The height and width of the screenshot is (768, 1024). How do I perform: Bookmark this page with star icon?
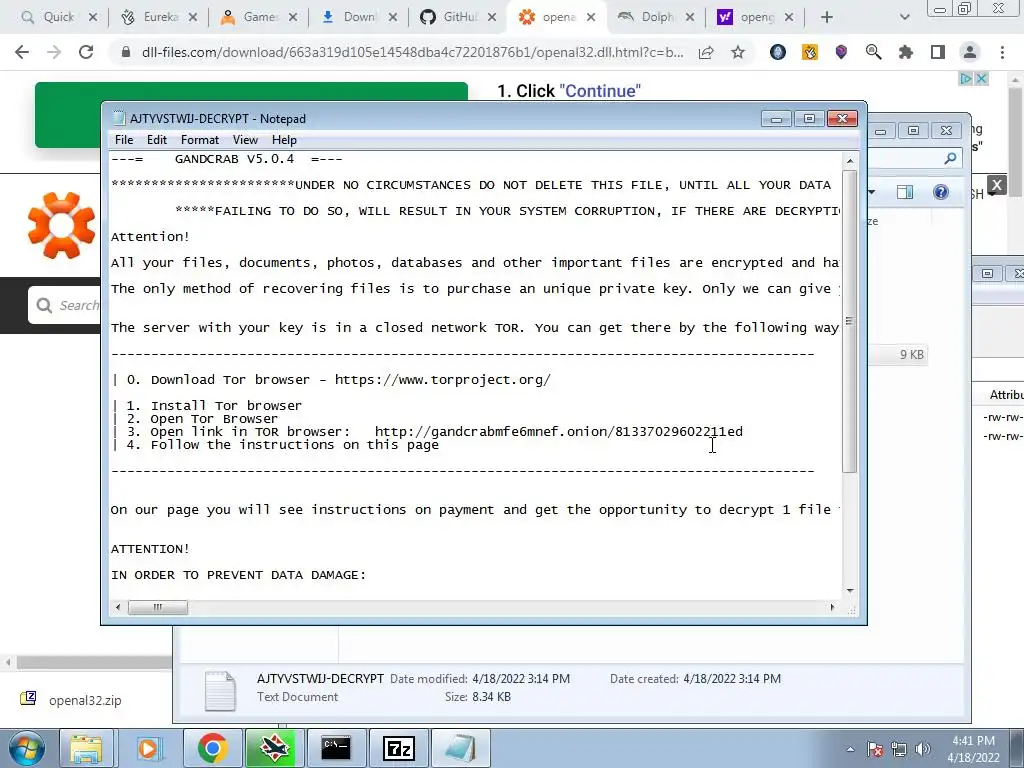[x=738, y=52]
